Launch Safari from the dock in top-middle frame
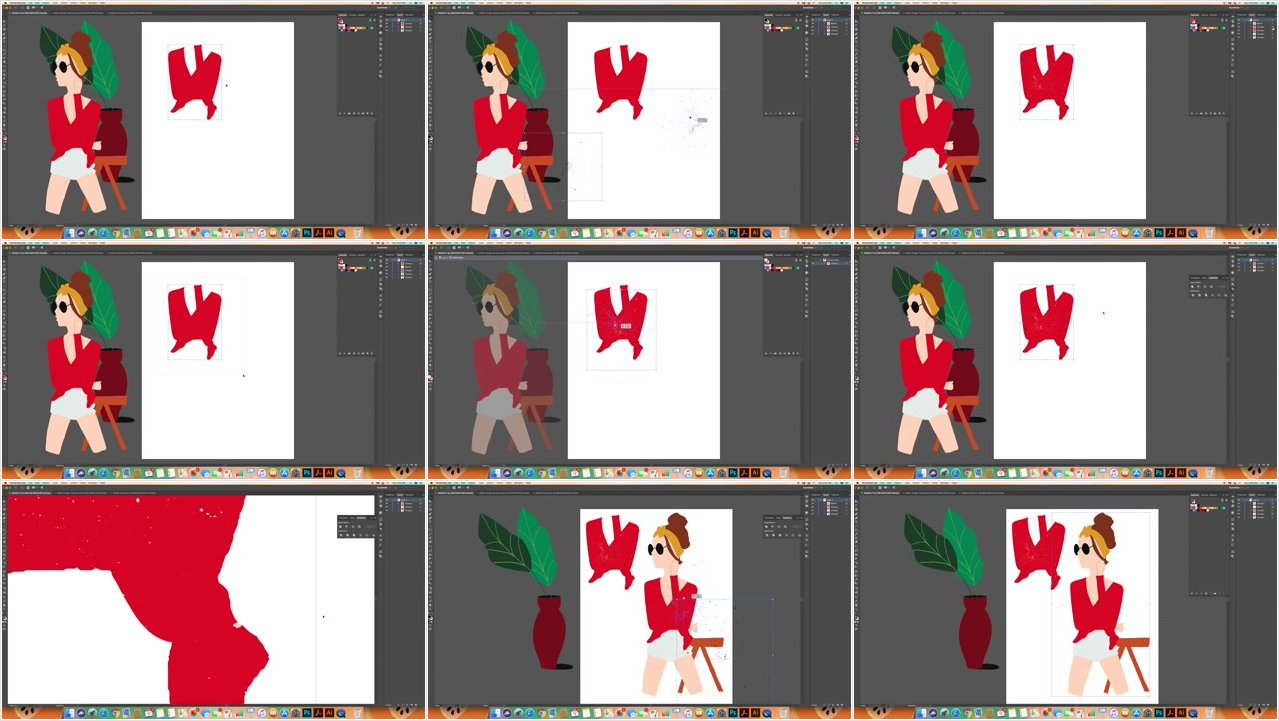Screen dimensions: 1279x721 530,233
